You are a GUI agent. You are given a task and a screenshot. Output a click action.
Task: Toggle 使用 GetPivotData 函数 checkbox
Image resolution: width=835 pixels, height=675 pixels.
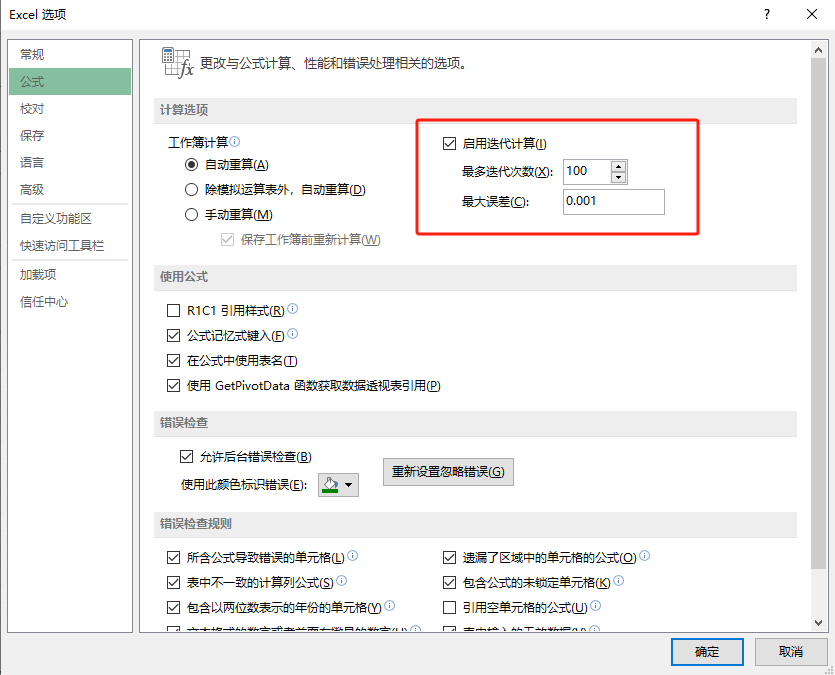point(174,385)
